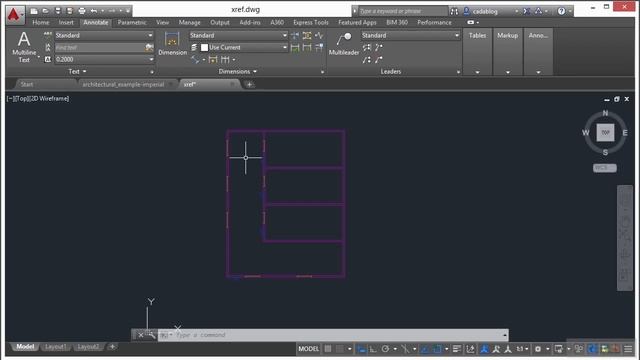The image size is (640, 360).
Task: Click the Customization menu icon in status bar
Action: click(x=628, y=349)
